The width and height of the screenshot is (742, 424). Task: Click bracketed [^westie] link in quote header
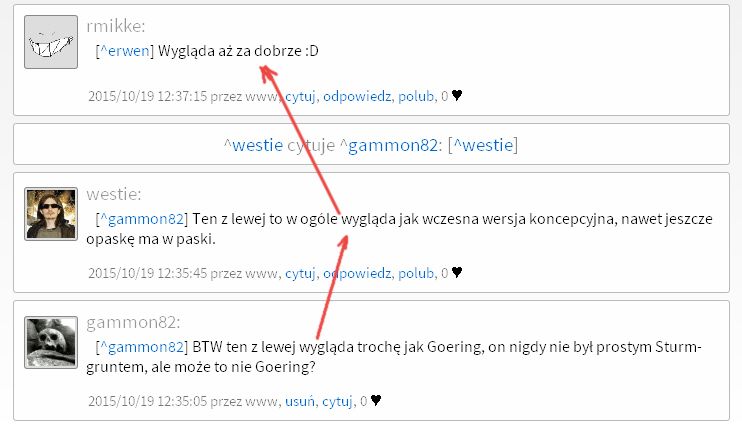(x=483, y=145)
